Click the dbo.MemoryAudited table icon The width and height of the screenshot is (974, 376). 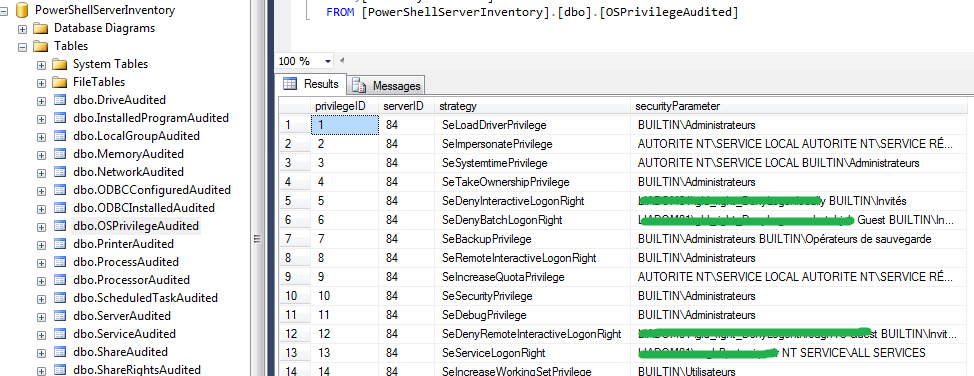(x=60, y=154)
